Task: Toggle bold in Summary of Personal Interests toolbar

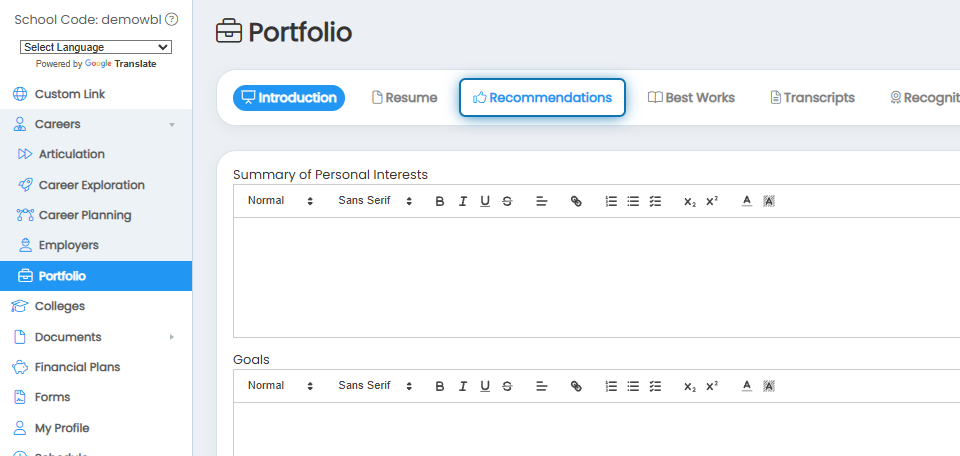Action: [x=440, y=201]
